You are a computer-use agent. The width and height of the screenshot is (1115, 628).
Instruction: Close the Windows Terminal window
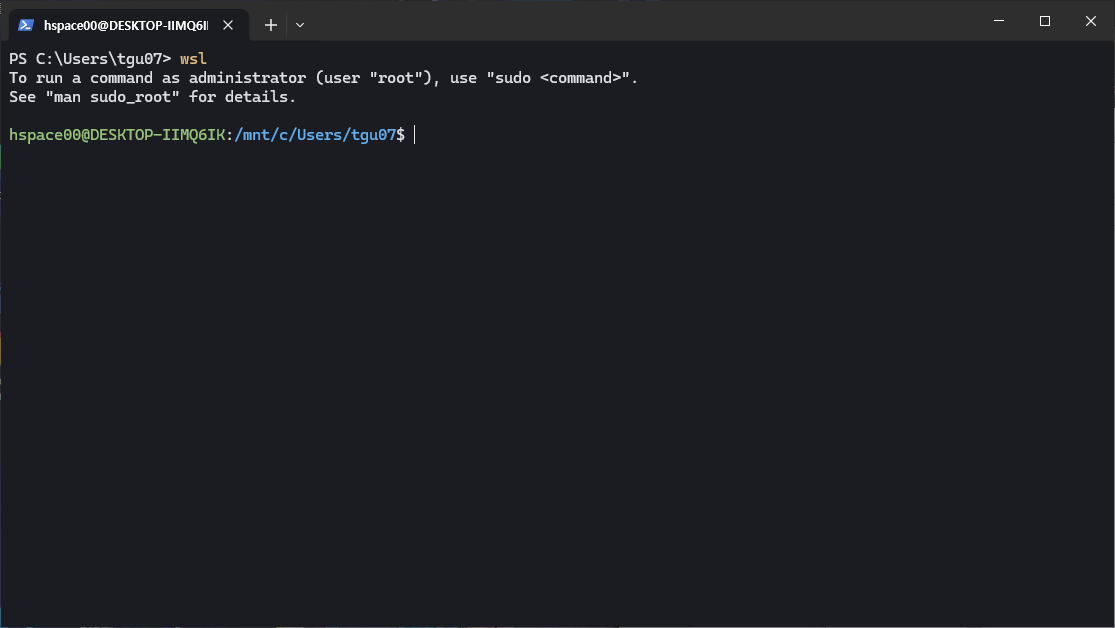1091,21
